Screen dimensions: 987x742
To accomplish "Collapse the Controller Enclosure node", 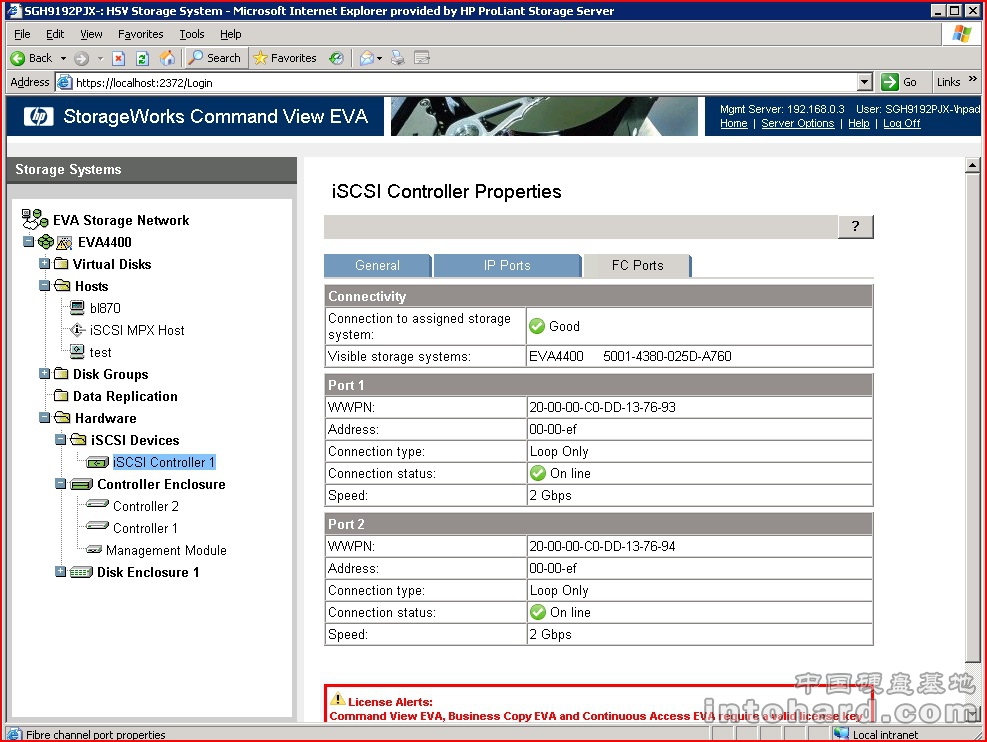I will pos(60,484).
